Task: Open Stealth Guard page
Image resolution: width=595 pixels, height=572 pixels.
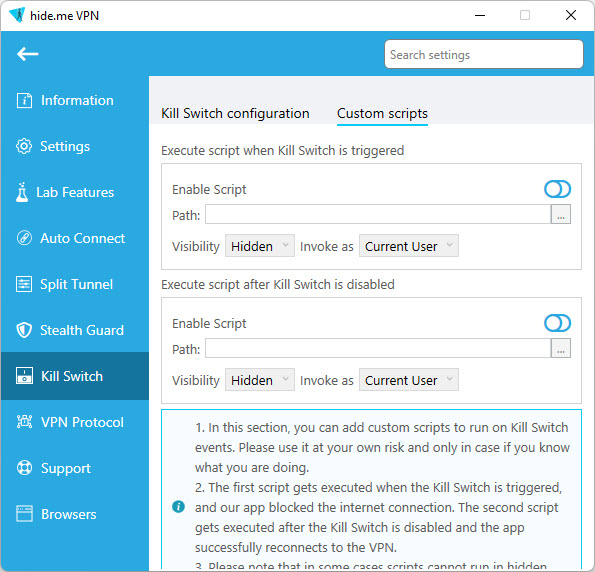Action: pos(75,330)
